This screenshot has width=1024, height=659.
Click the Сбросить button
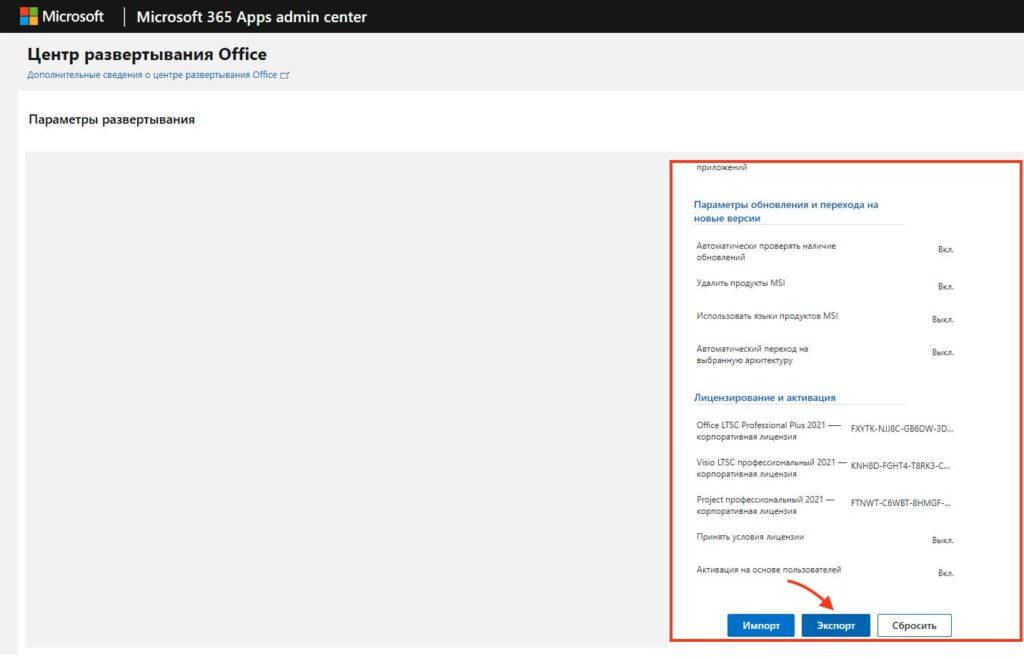tap(914, 625)
